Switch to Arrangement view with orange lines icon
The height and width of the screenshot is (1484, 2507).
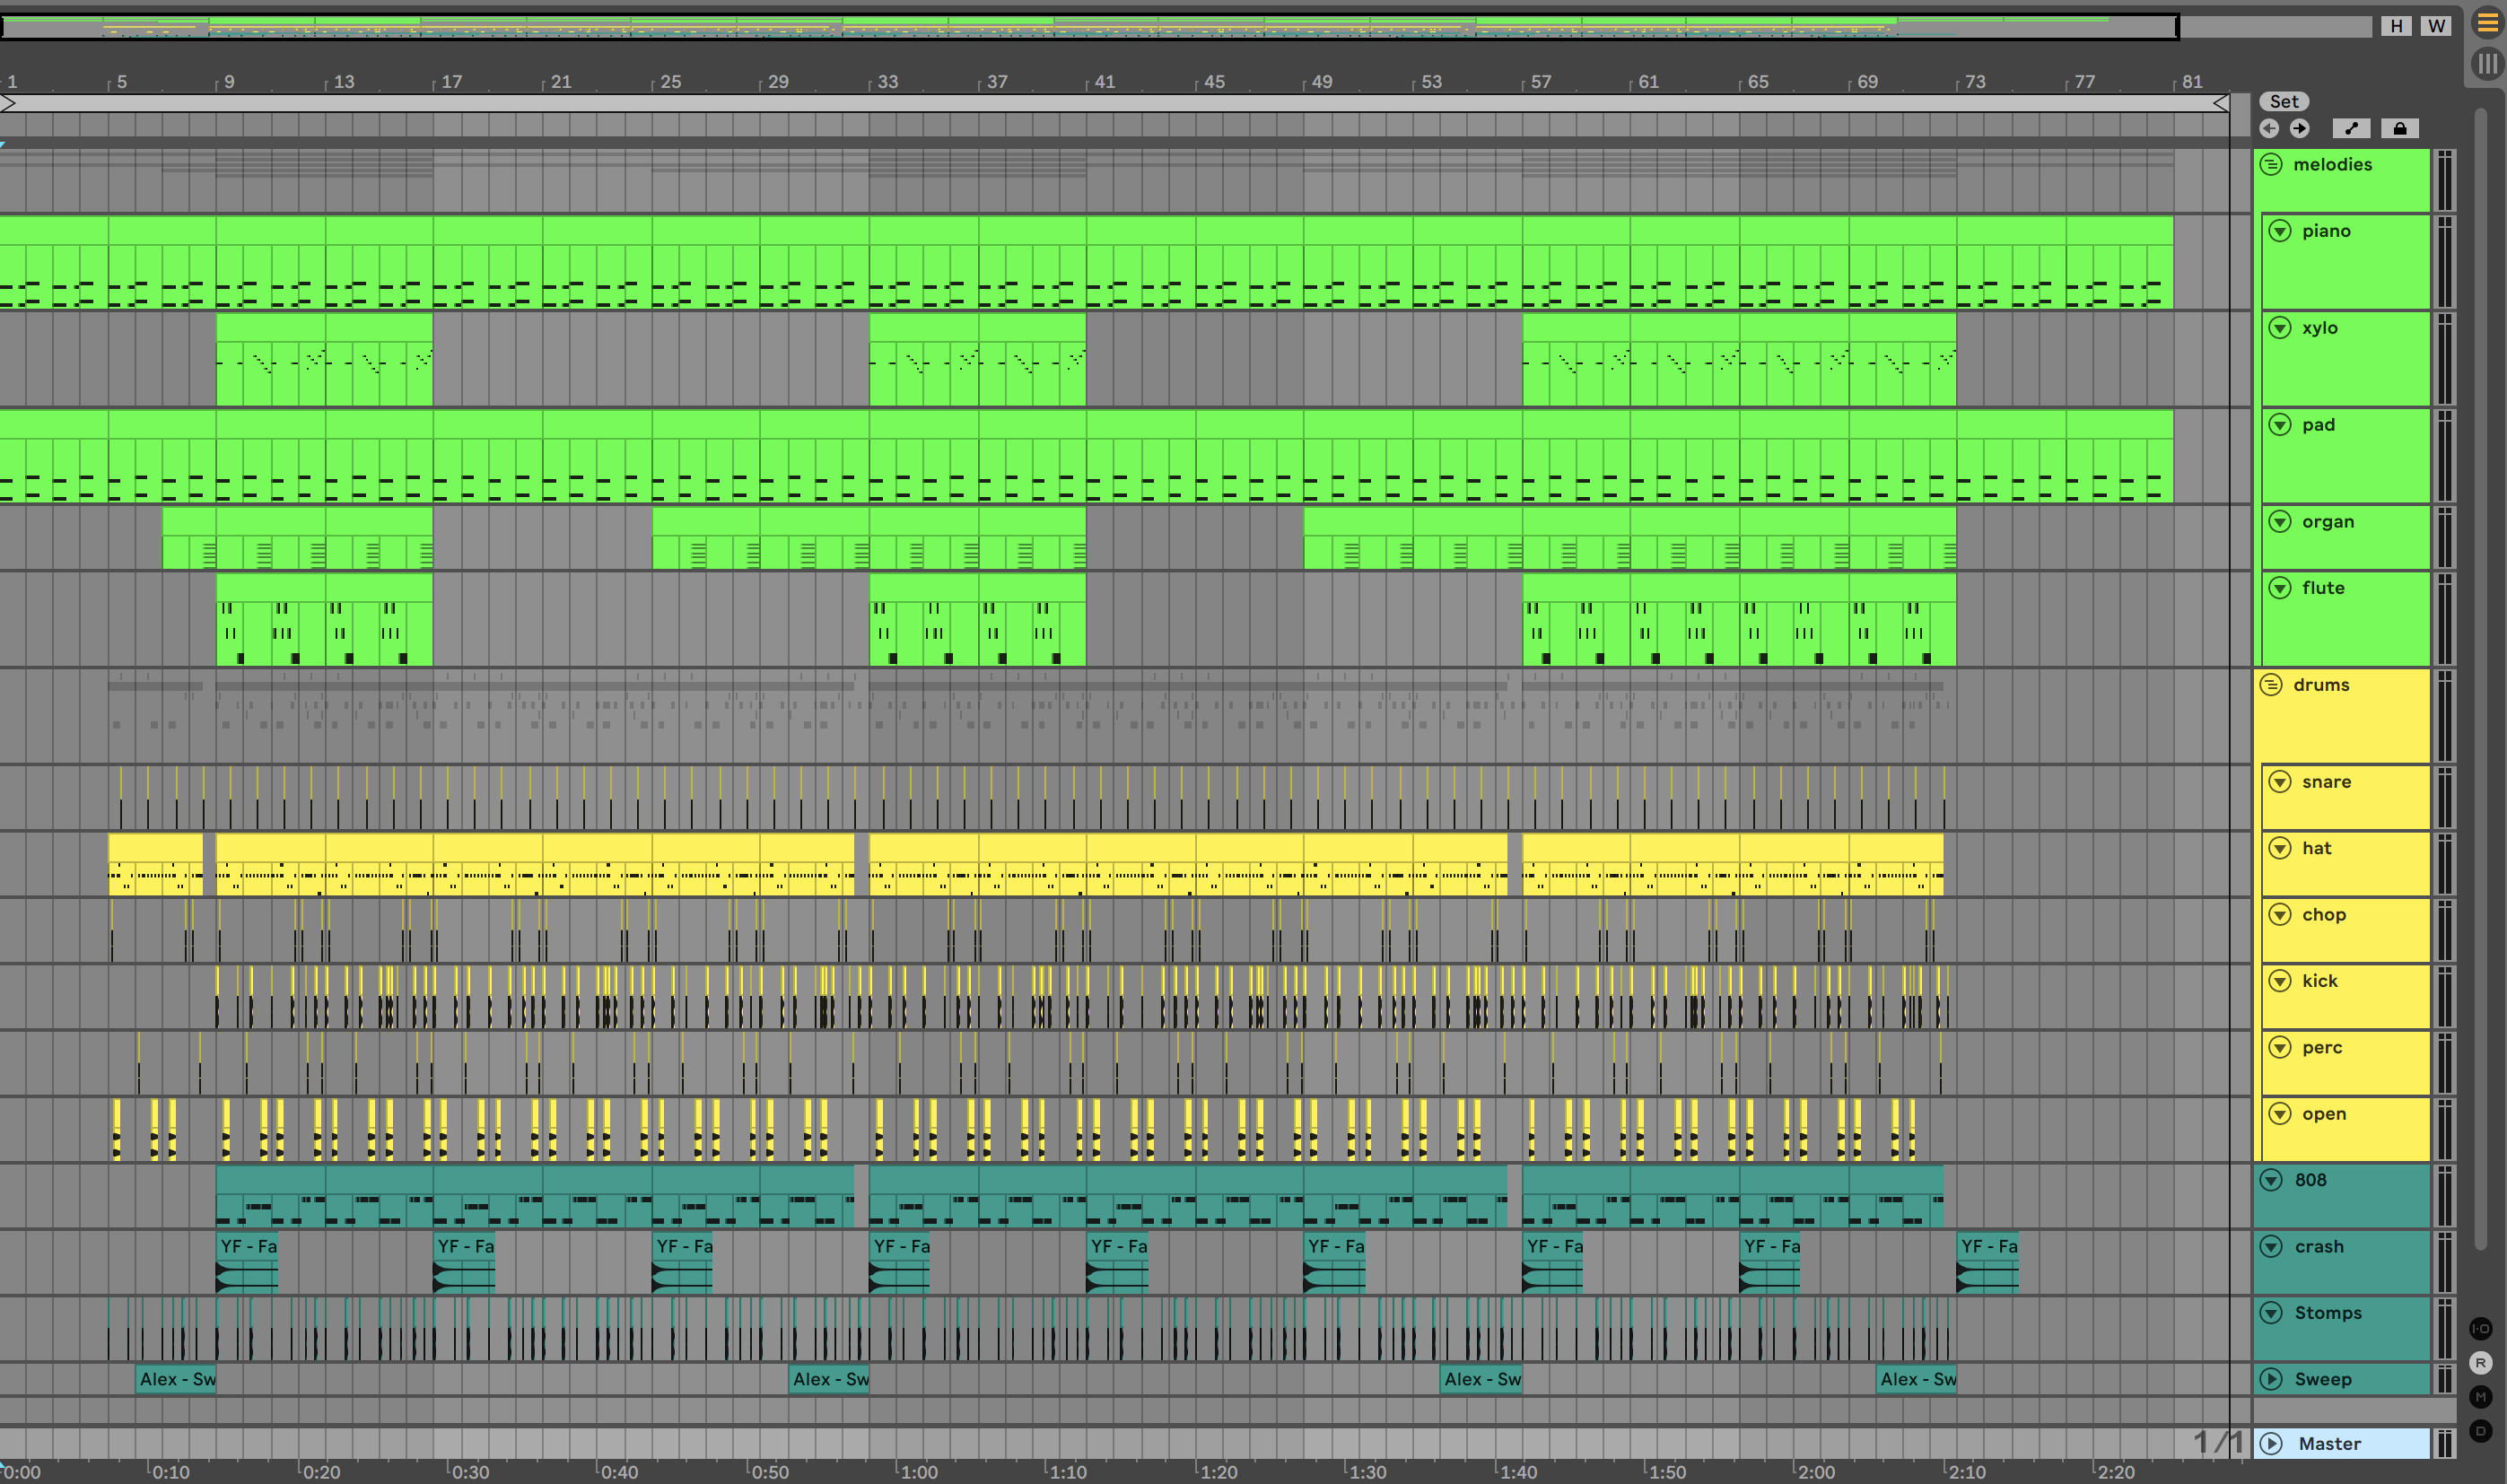[2487, 22]
